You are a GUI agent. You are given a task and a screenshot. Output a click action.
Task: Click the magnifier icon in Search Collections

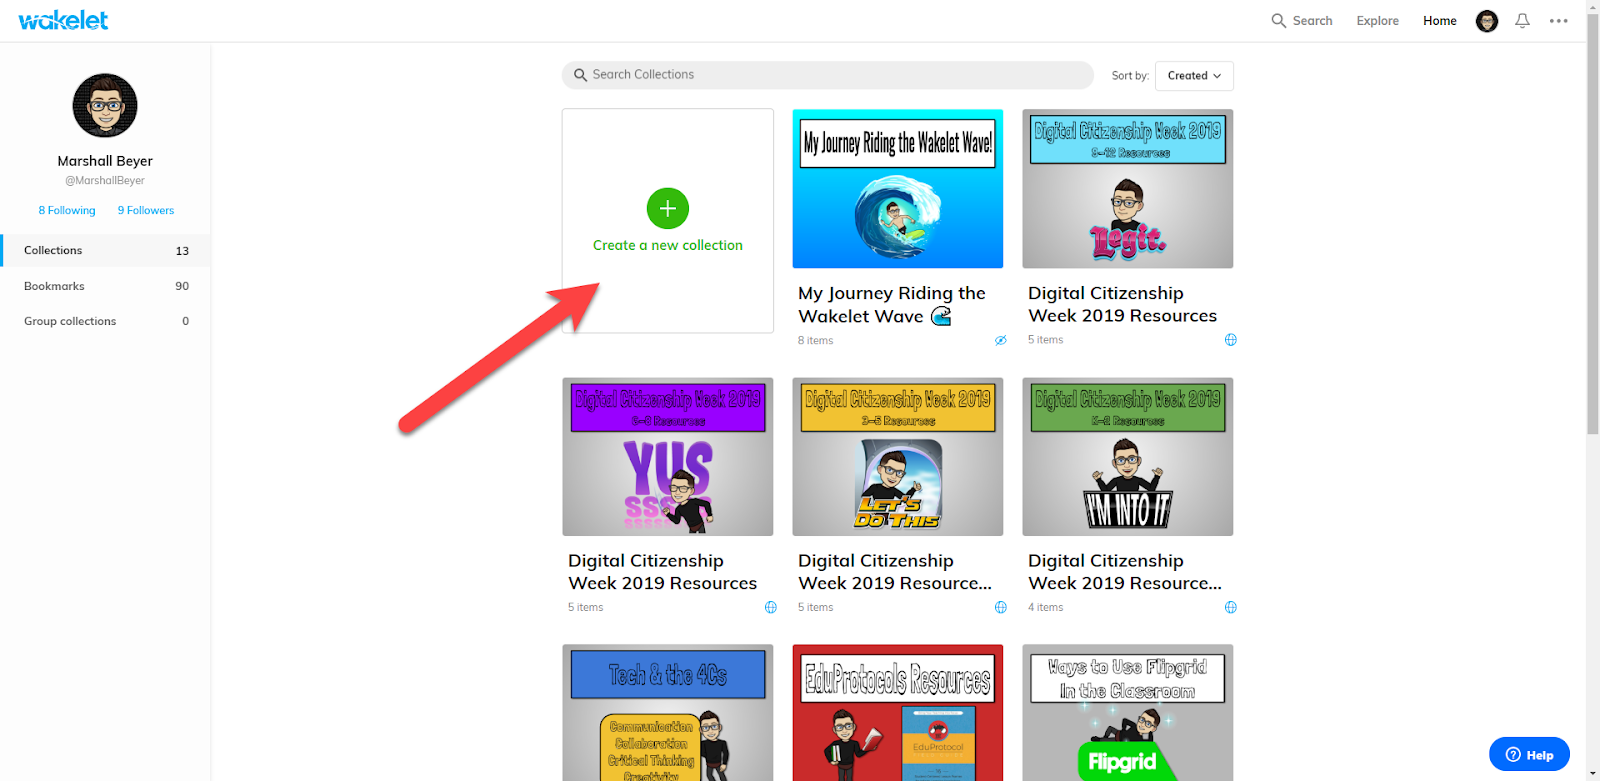(580, 75)
